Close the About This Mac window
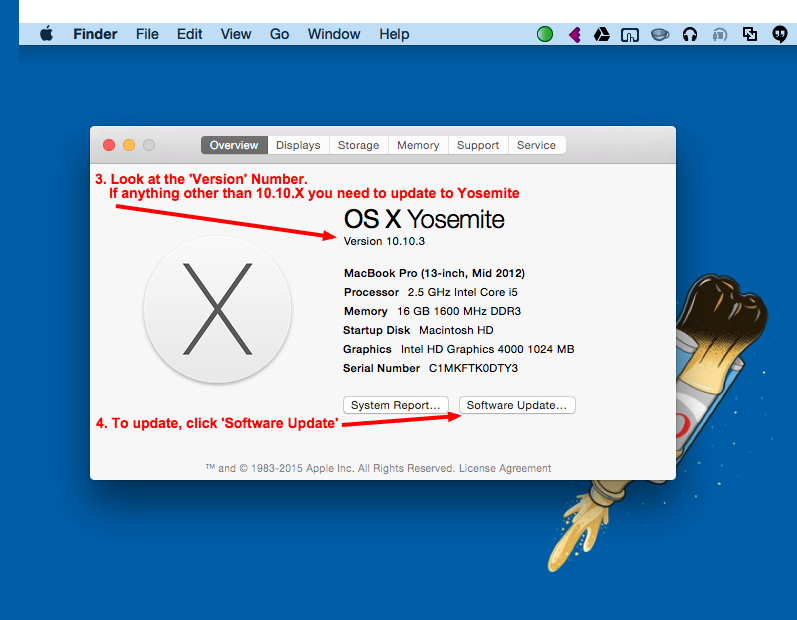 coord(109,145)
